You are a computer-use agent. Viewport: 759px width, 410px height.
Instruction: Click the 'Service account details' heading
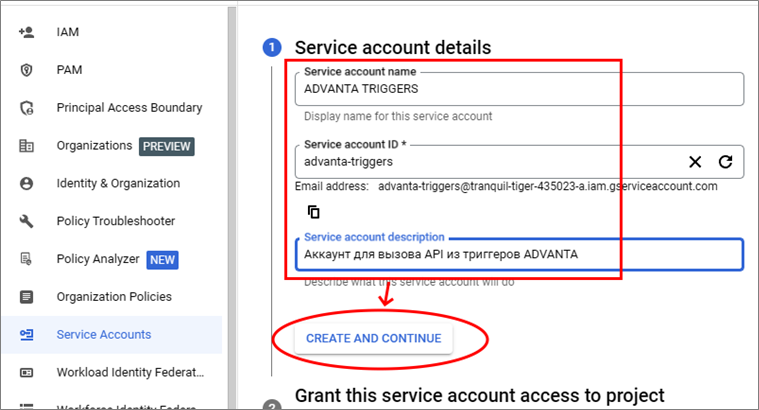pos(393,47)
